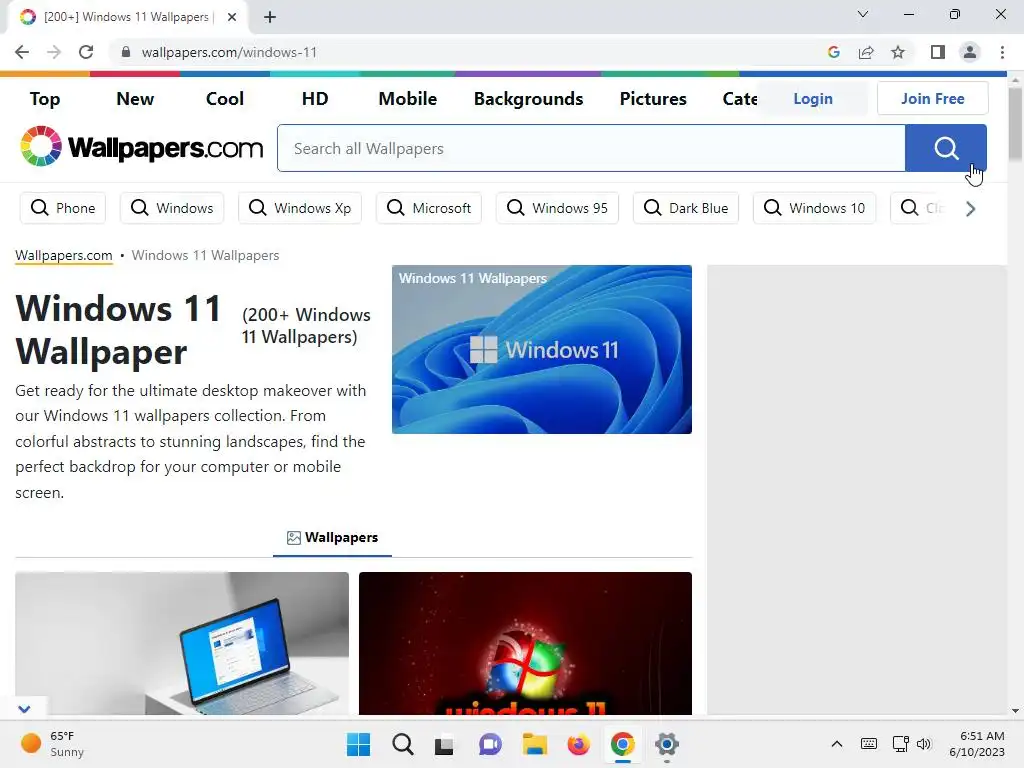Open the Mobile menu item
Image resolution: width=1024 pixels, height=768 pixels.
pyautogui.click(x=408, y=99)
